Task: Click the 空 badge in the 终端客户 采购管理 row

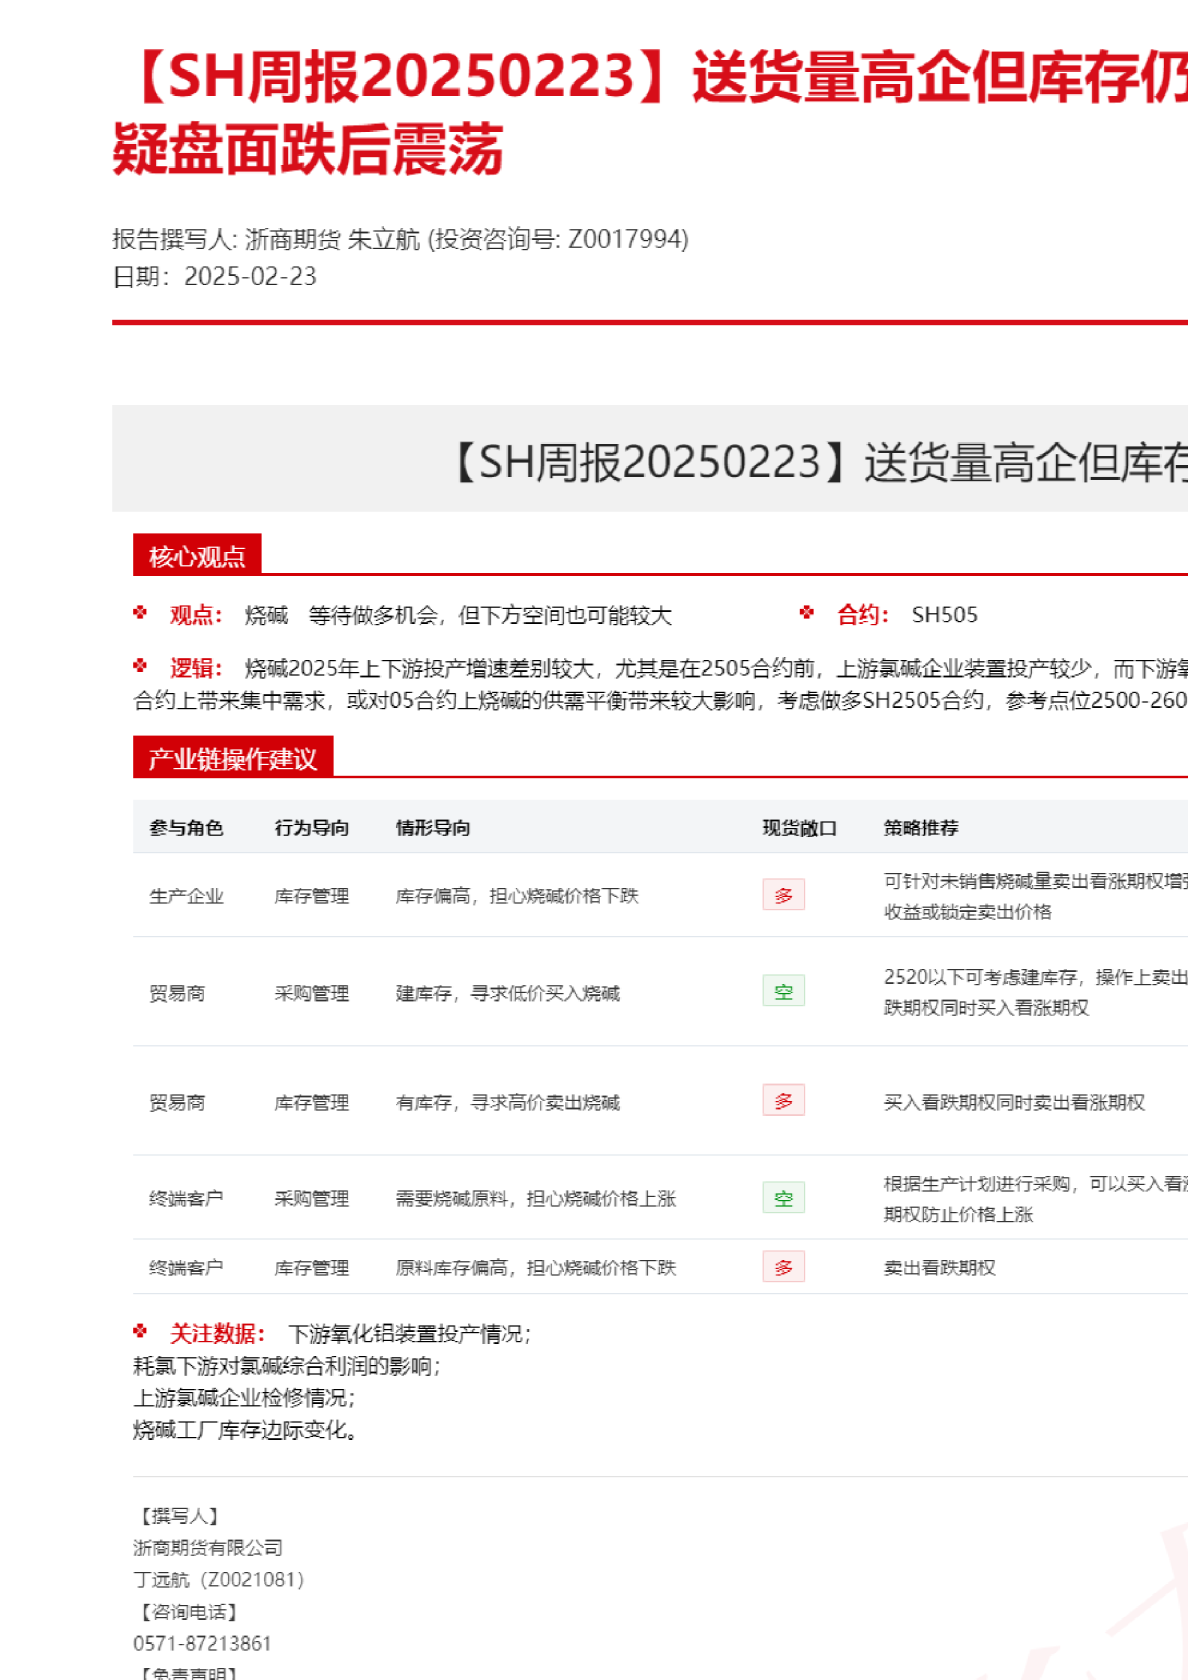Action: click(x=783, y=1198)
